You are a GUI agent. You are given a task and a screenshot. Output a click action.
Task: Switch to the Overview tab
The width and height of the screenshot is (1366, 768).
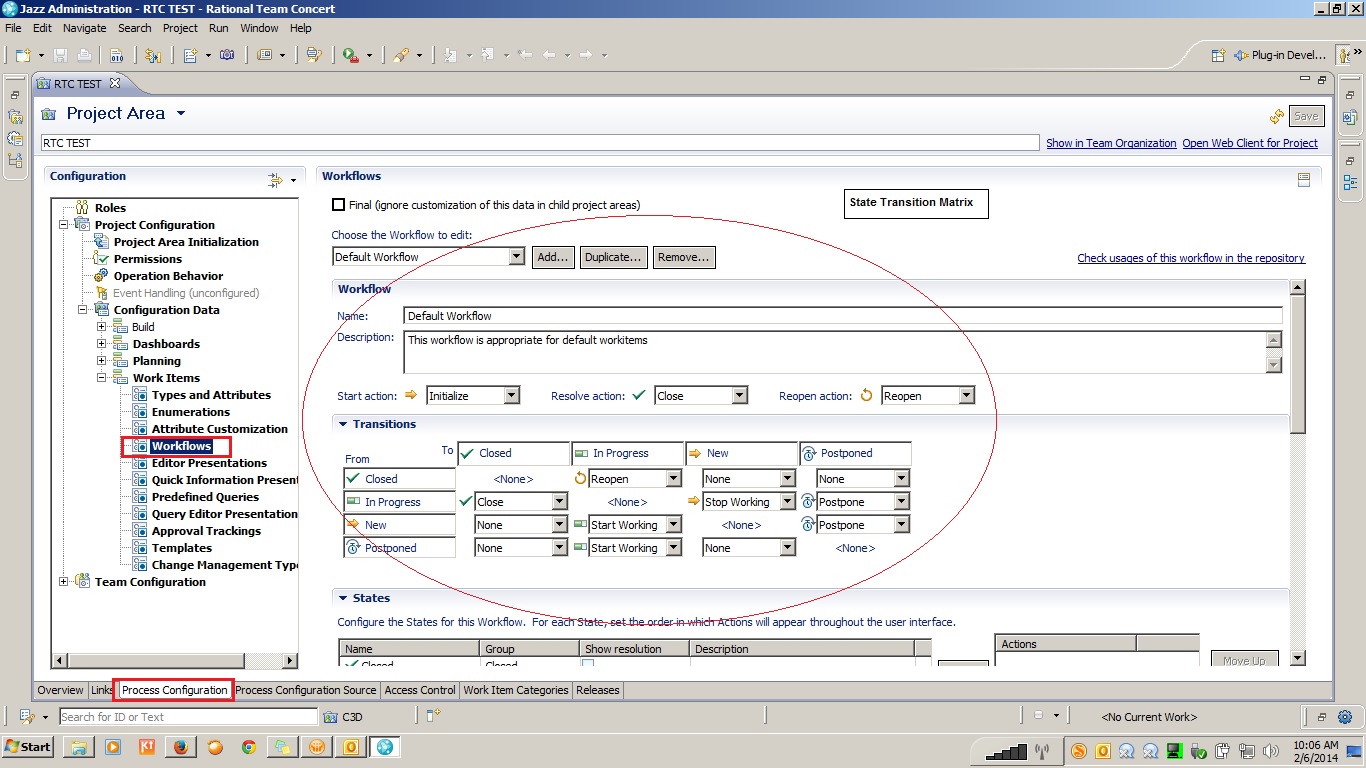61,690
